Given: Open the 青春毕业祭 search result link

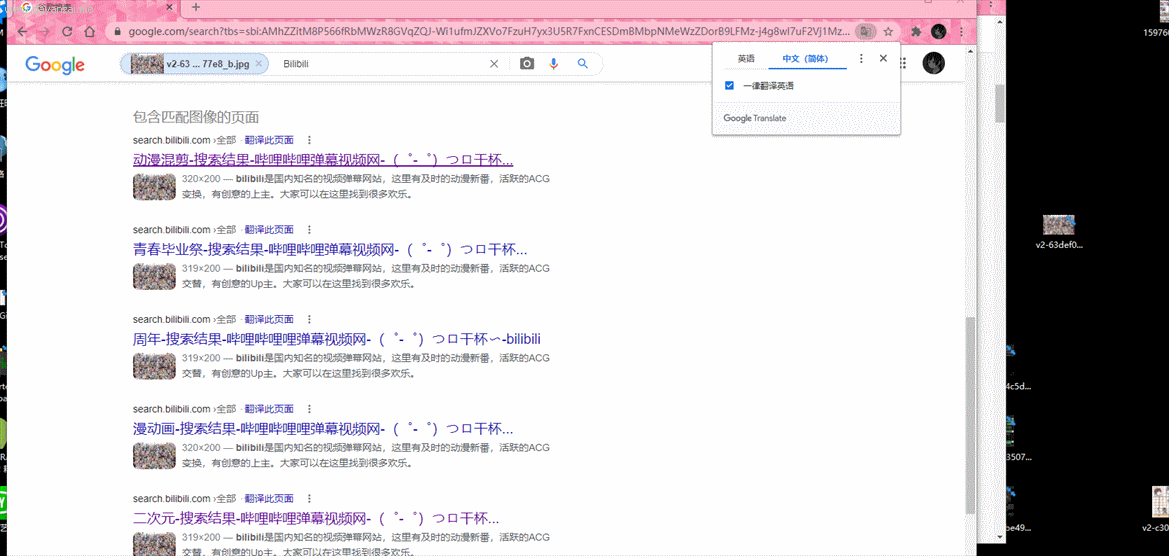Looking at the screenshot, I should (330, 249).
